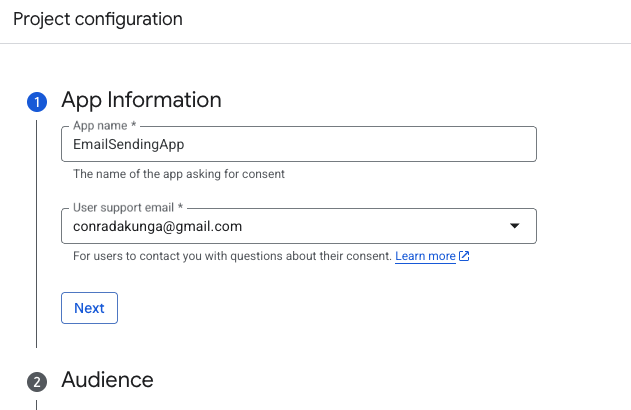Click the connector line below step 2 circle
Screen dimensions: 631x410
coord(37,403)
